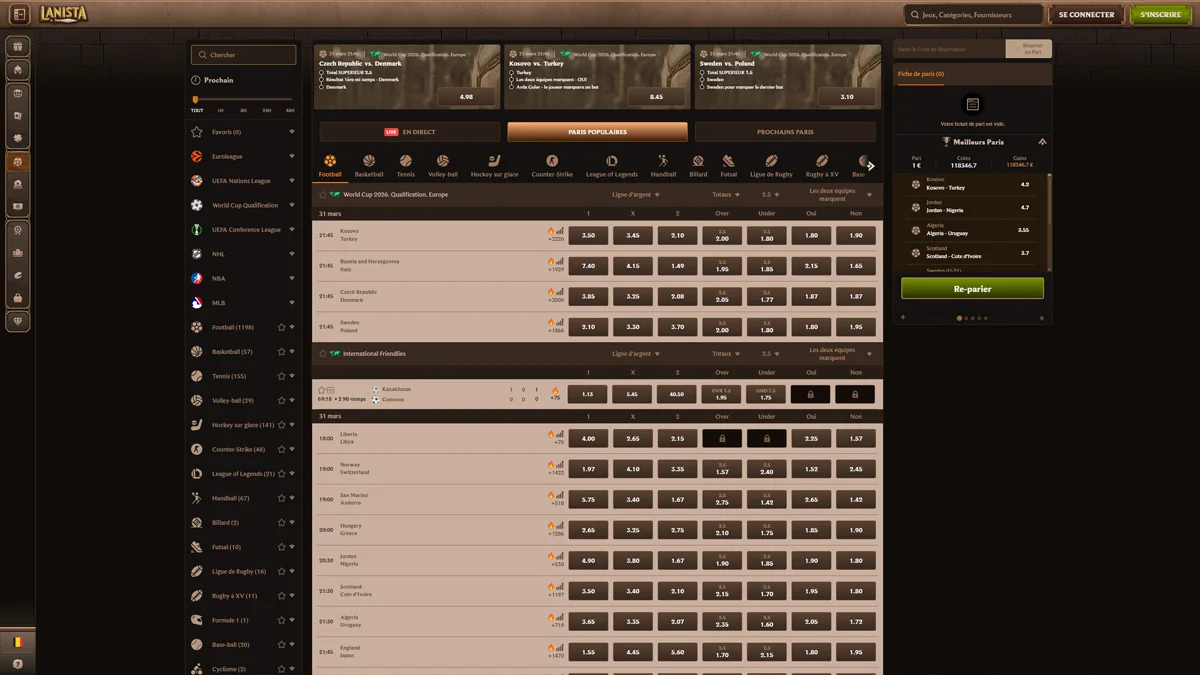The height and width of the screenshot is (675, 1200).
Task: Open the gift bonuses sidebar icon
Action: click(17, 46)
